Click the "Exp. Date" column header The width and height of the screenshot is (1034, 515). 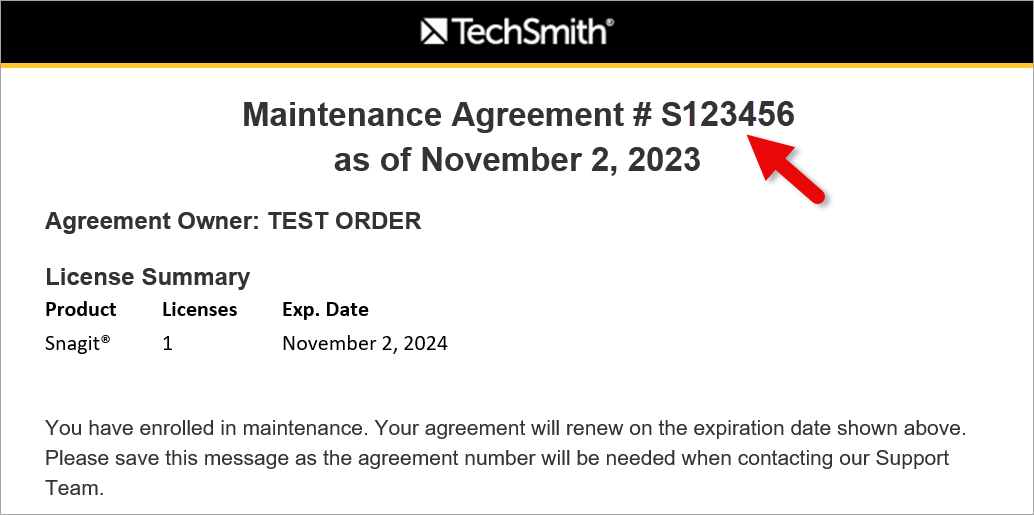coord(325,309)
